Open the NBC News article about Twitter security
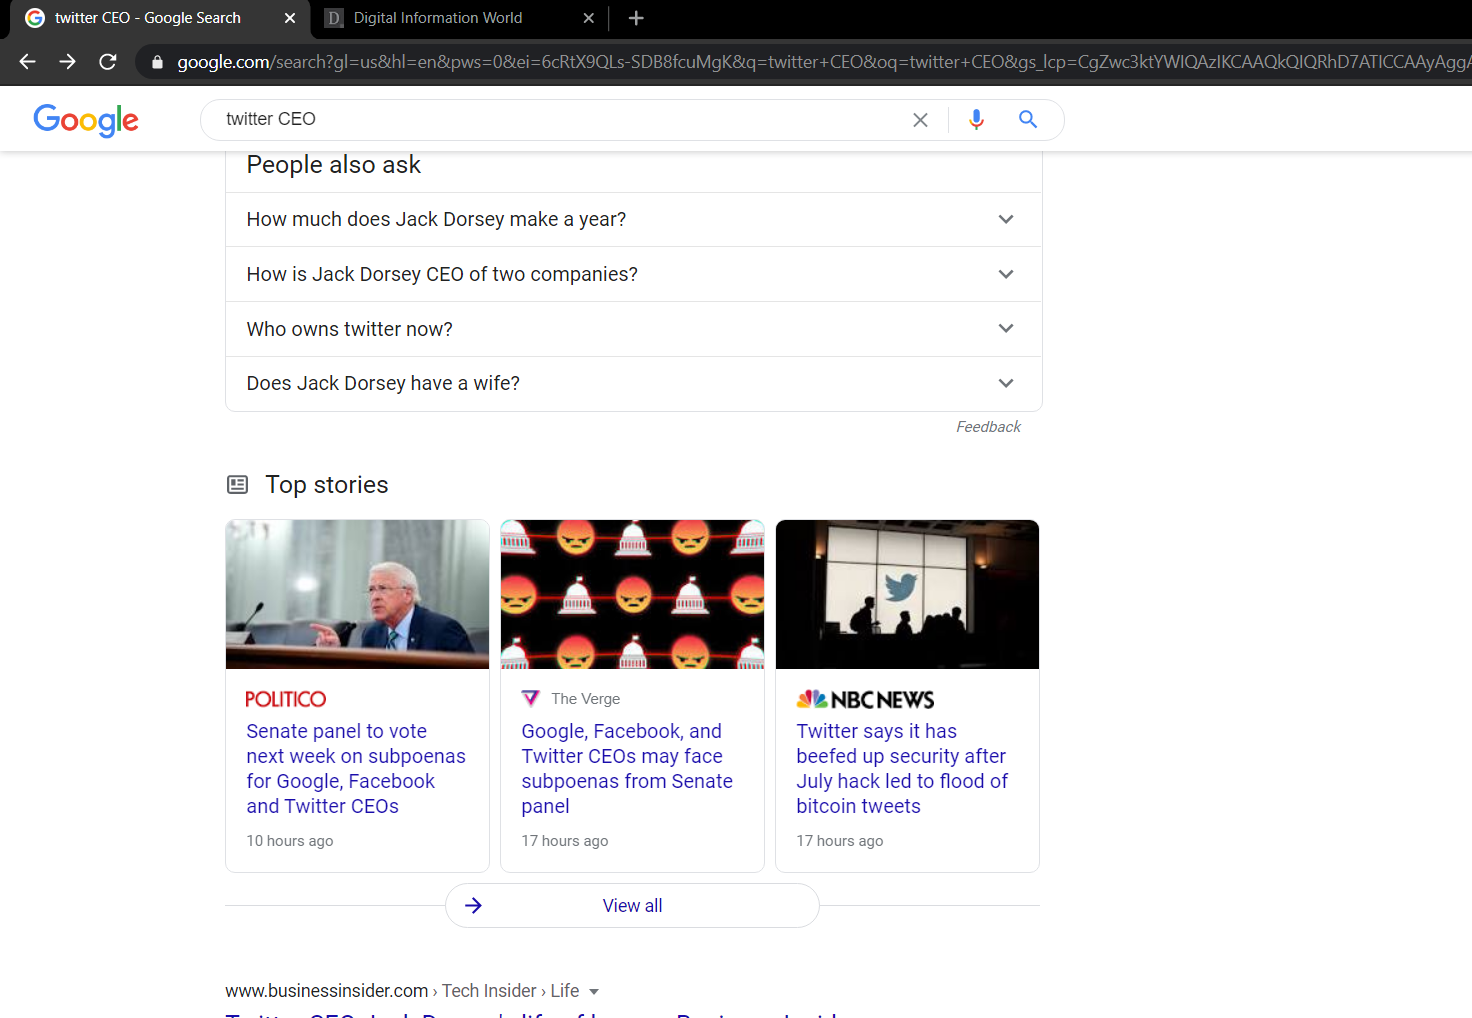The height and width of the screenshot is (1018, 1472). [x=901, y=768]
